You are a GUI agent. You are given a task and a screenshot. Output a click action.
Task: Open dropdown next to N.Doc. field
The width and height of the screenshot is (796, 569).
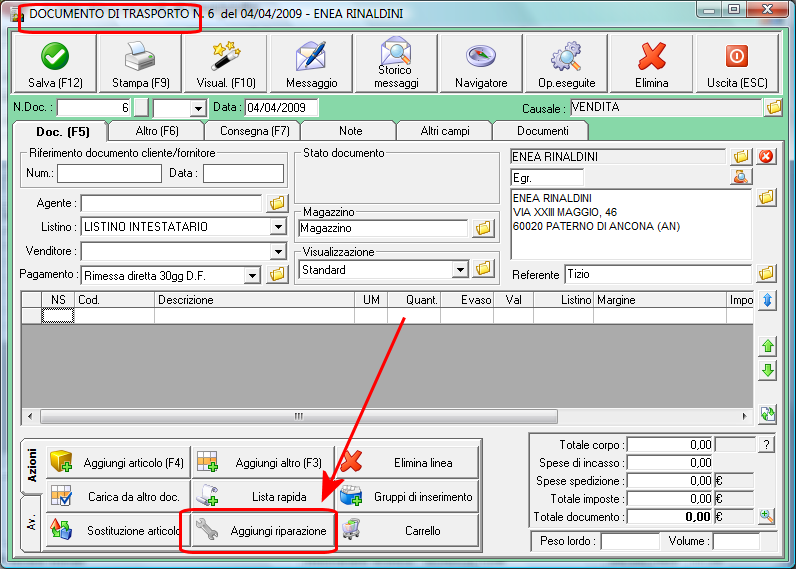(x=198, y=108)
